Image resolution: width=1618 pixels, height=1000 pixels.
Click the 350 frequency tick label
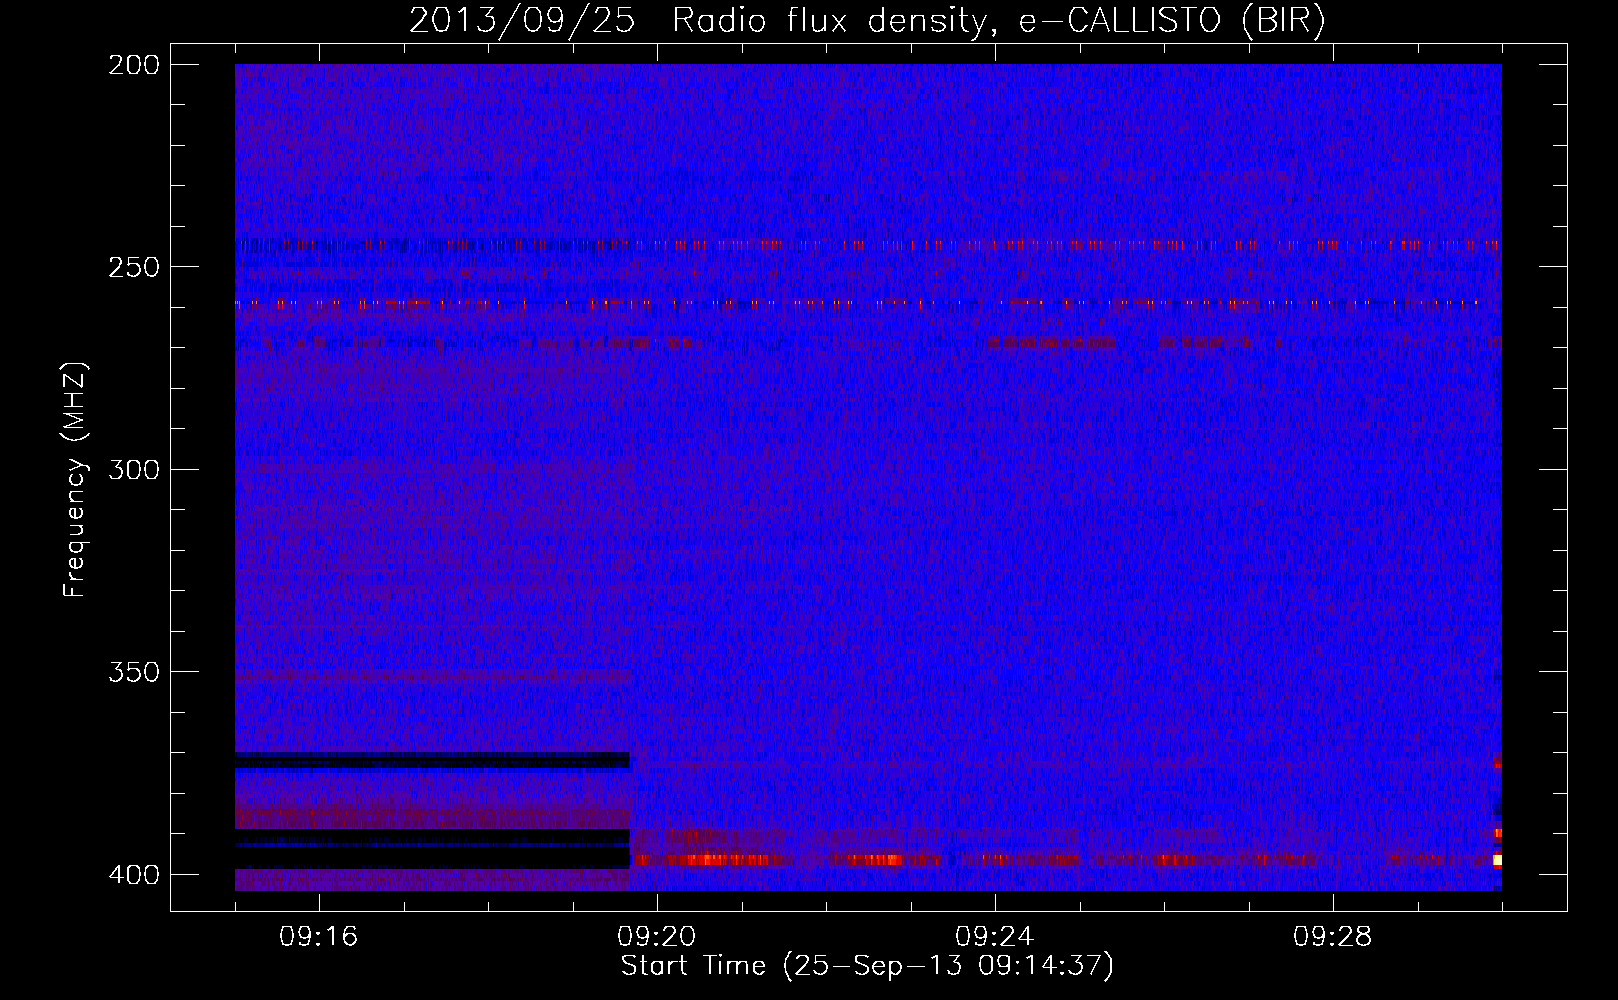[134, 672]
